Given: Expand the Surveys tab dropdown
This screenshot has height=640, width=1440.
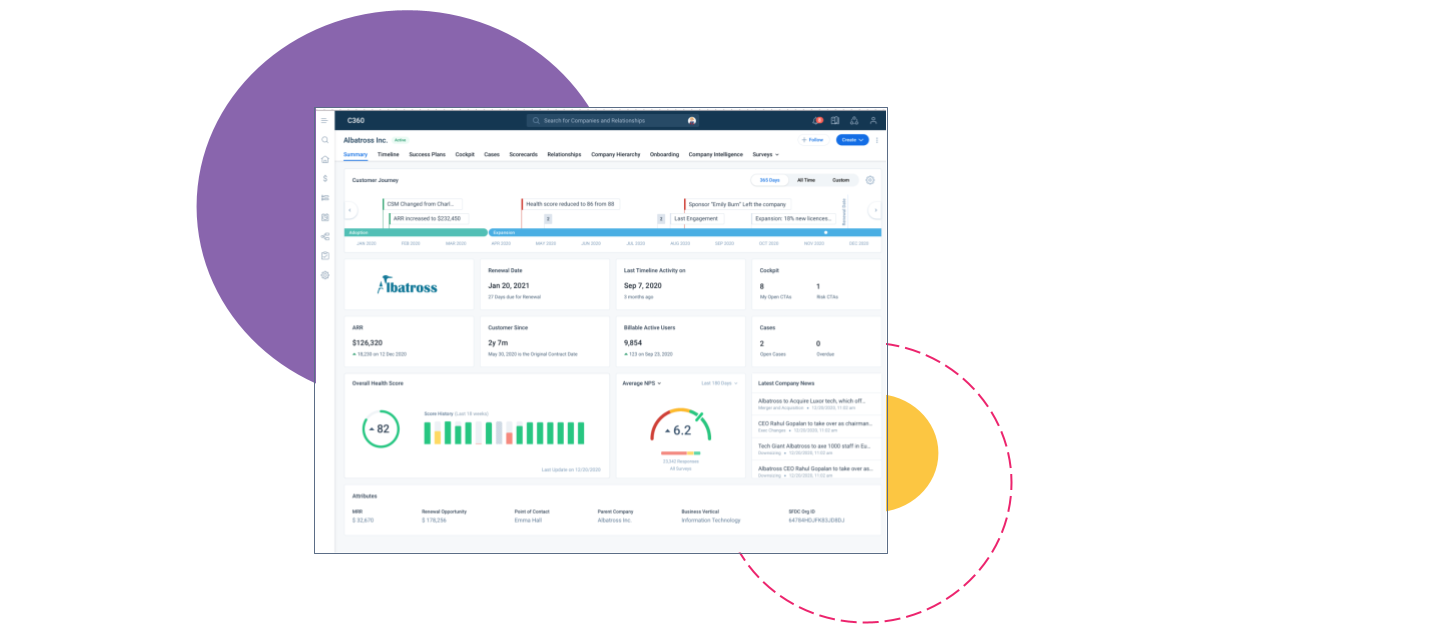Looking at the screenshot, I should click(x=765, y=154).
